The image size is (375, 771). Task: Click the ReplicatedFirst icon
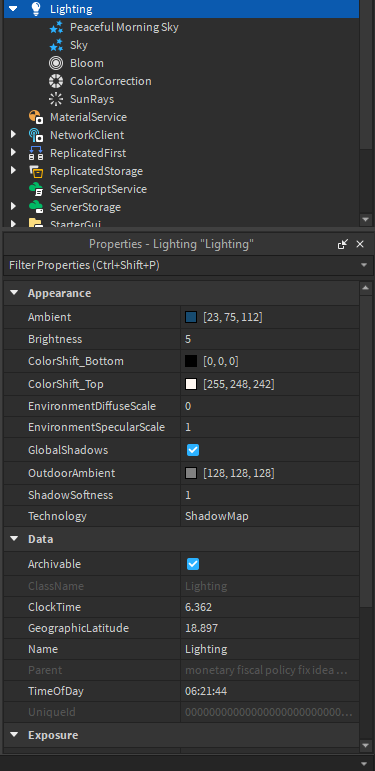click(x=36, y=153)
